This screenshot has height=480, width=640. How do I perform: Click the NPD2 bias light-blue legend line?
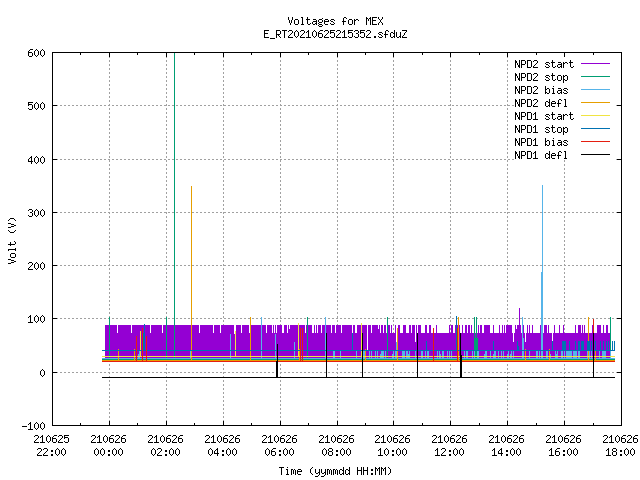pos(595,90)
